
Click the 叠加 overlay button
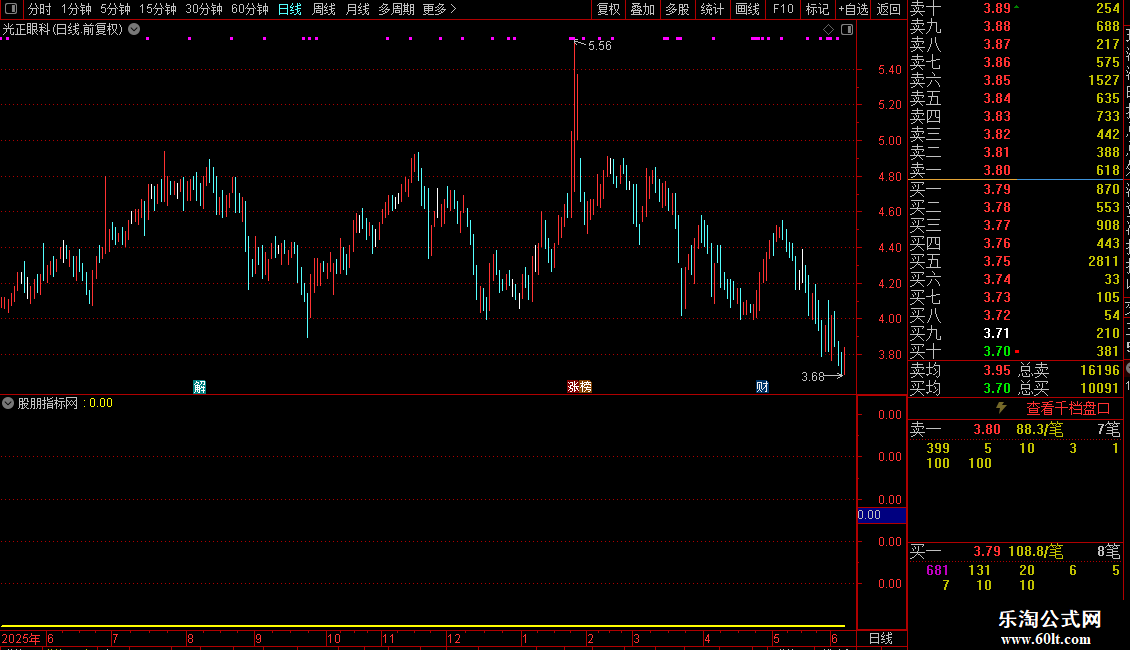pyautogui.click(x=642, y=9)
